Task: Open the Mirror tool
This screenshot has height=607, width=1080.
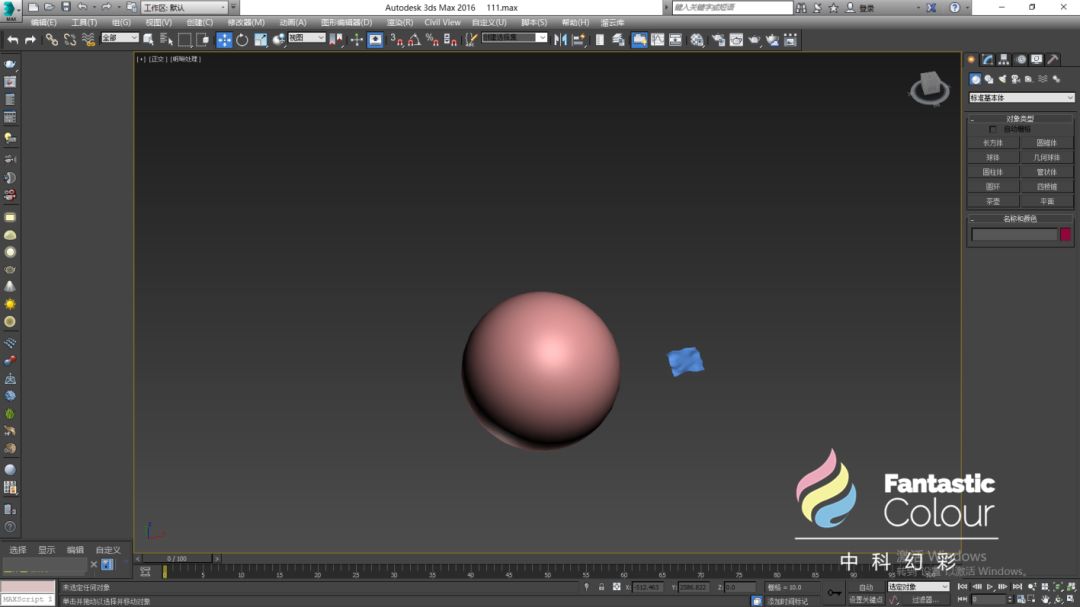Action: click(x=560, y=40)
